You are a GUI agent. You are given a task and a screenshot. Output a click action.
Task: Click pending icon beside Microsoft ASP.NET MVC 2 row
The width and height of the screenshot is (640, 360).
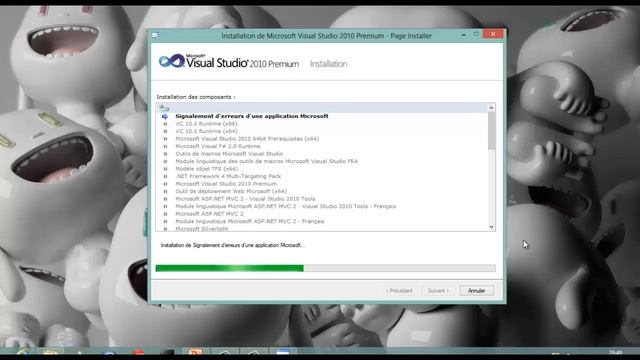click(x=165, y=214)
